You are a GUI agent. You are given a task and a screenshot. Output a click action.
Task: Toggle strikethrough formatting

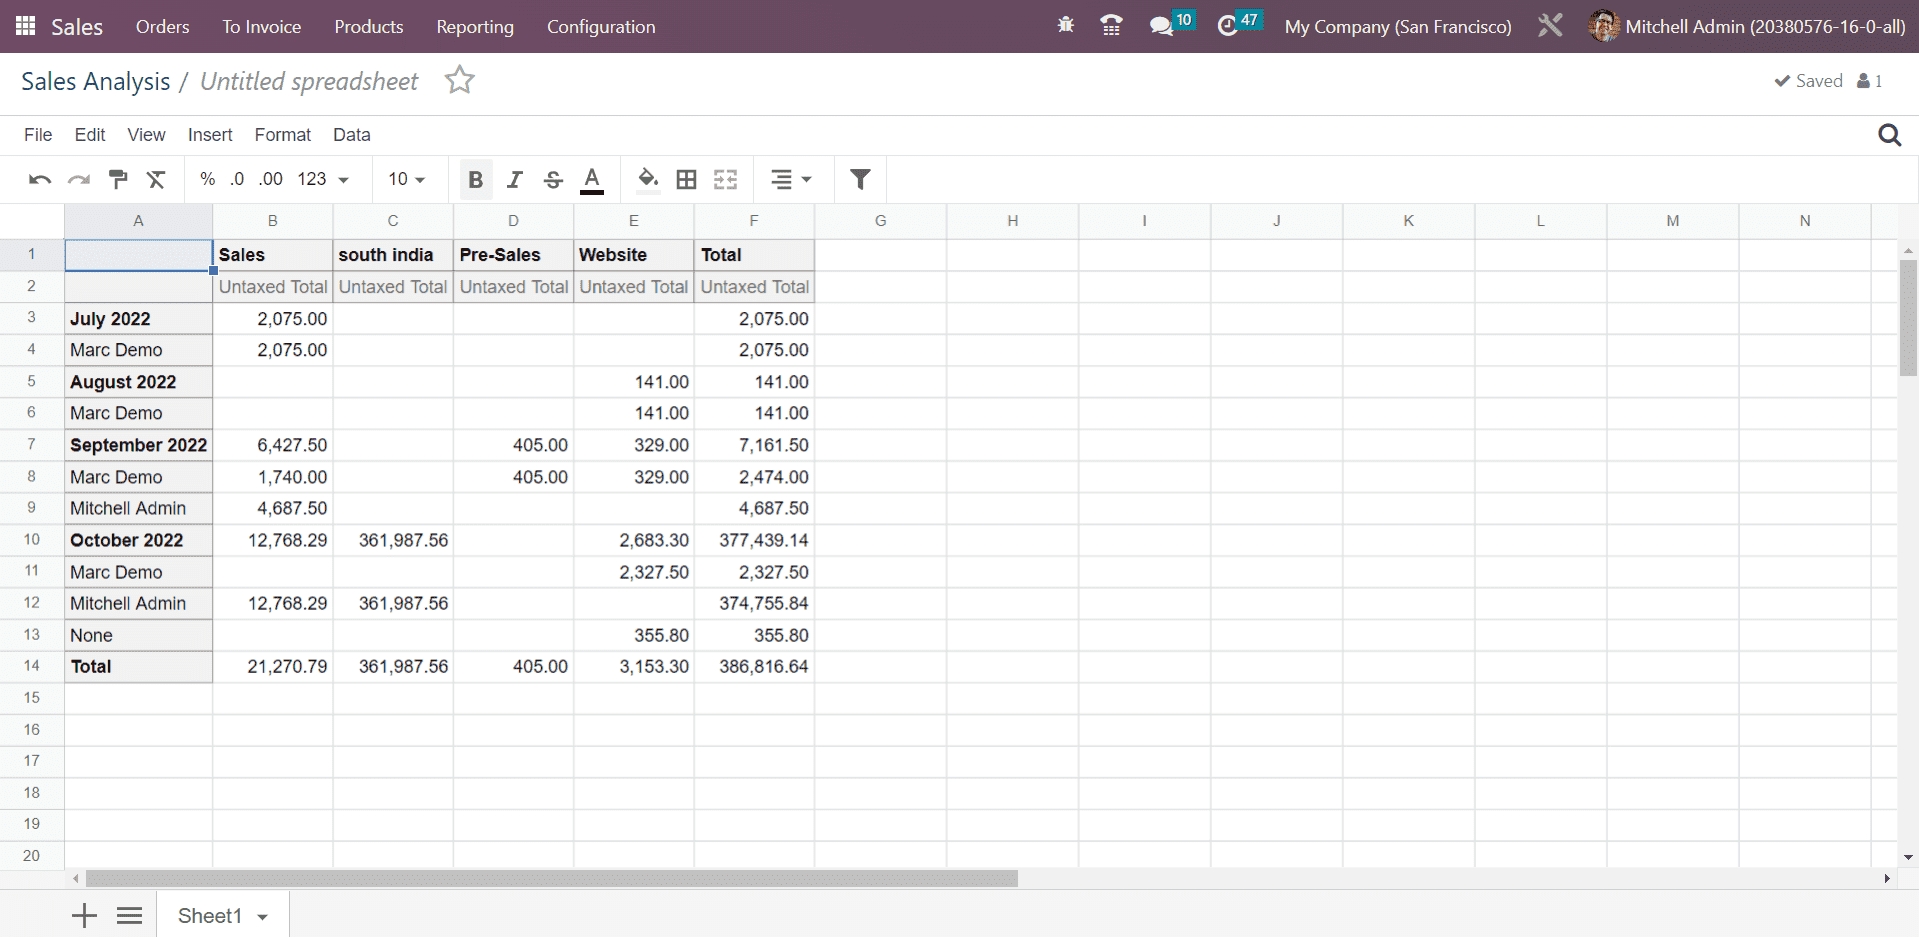pyautogui.click(x=553, y=180)
